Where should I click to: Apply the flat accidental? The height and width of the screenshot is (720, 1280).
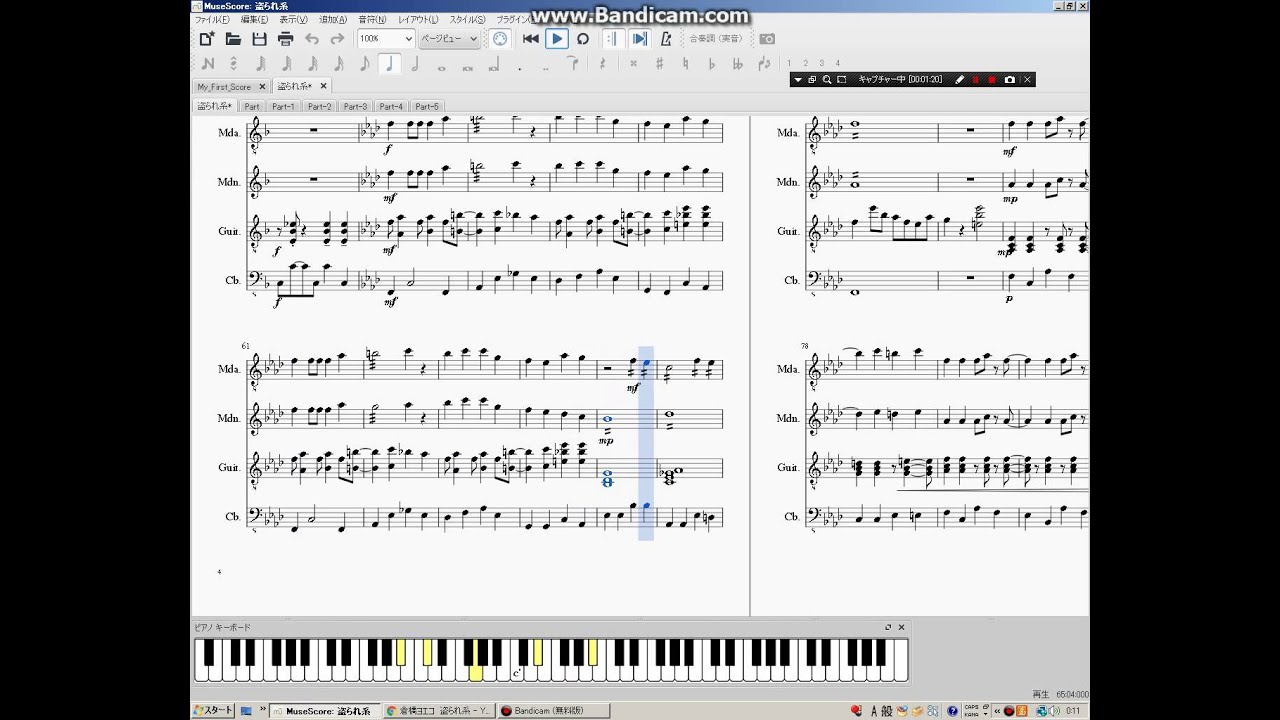click(711, 64)
